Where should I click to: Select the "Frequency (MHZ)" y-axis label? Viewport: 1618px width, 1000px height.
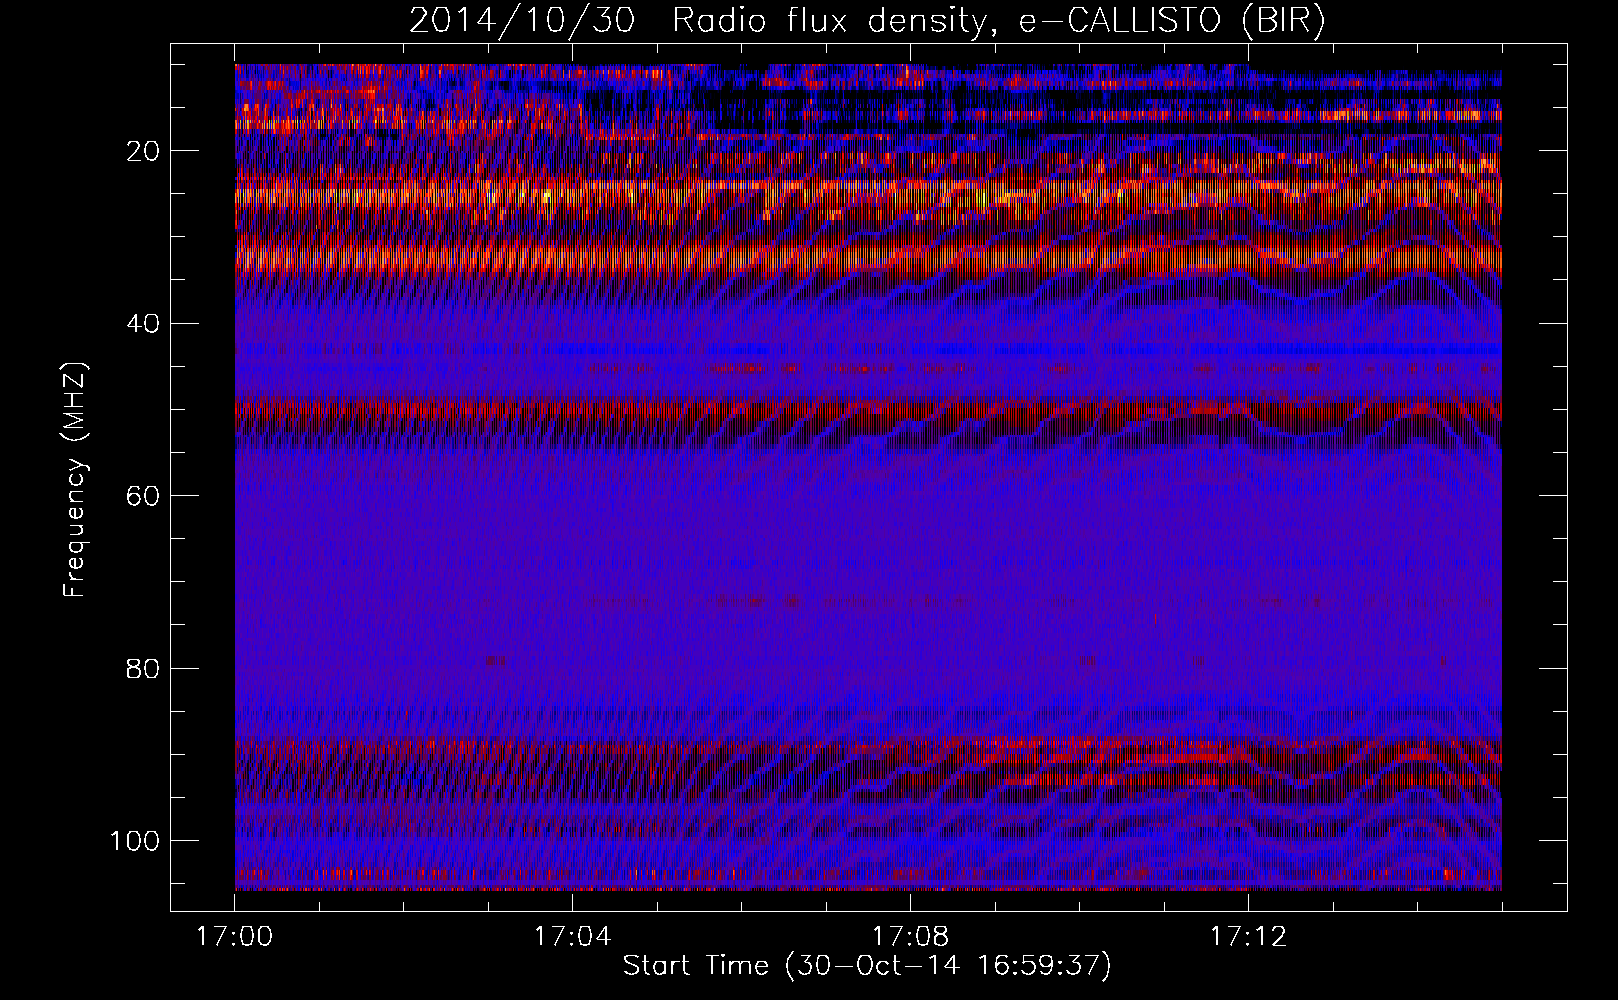(x=75, y=480)
